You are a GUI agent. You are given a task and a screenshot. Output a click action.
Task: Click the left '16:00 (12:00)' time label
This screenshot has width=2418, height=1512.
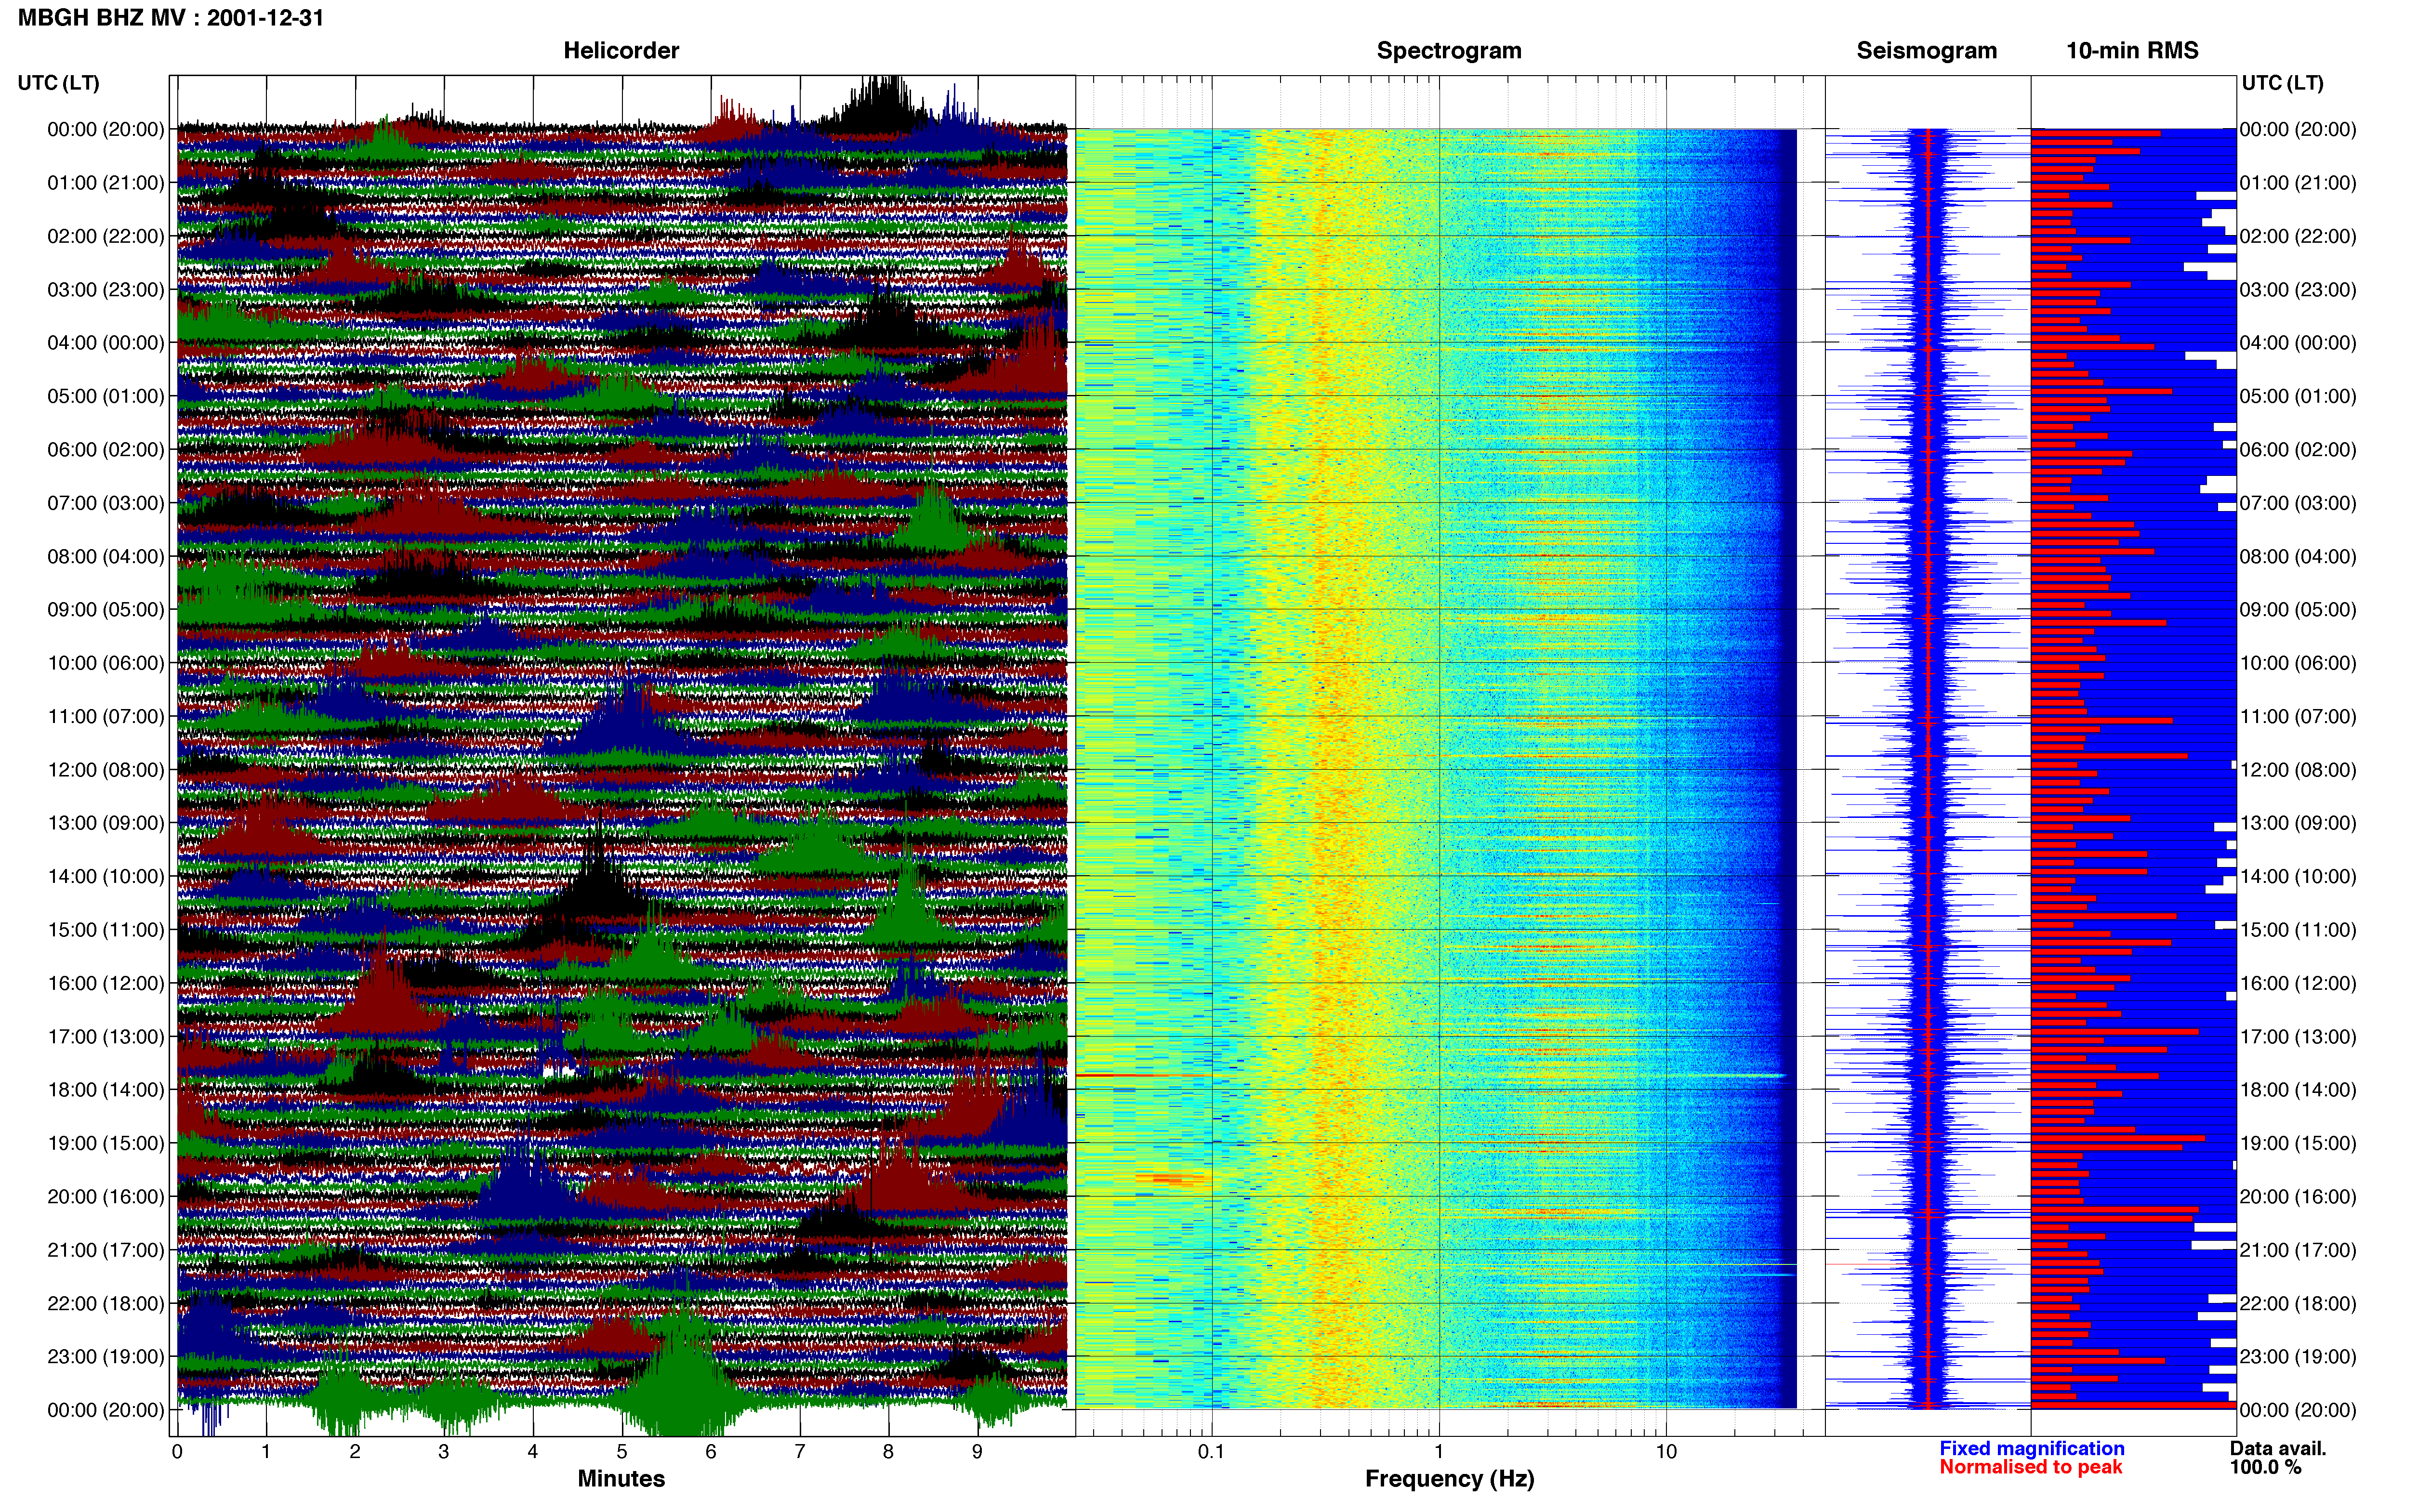point(106,983)
